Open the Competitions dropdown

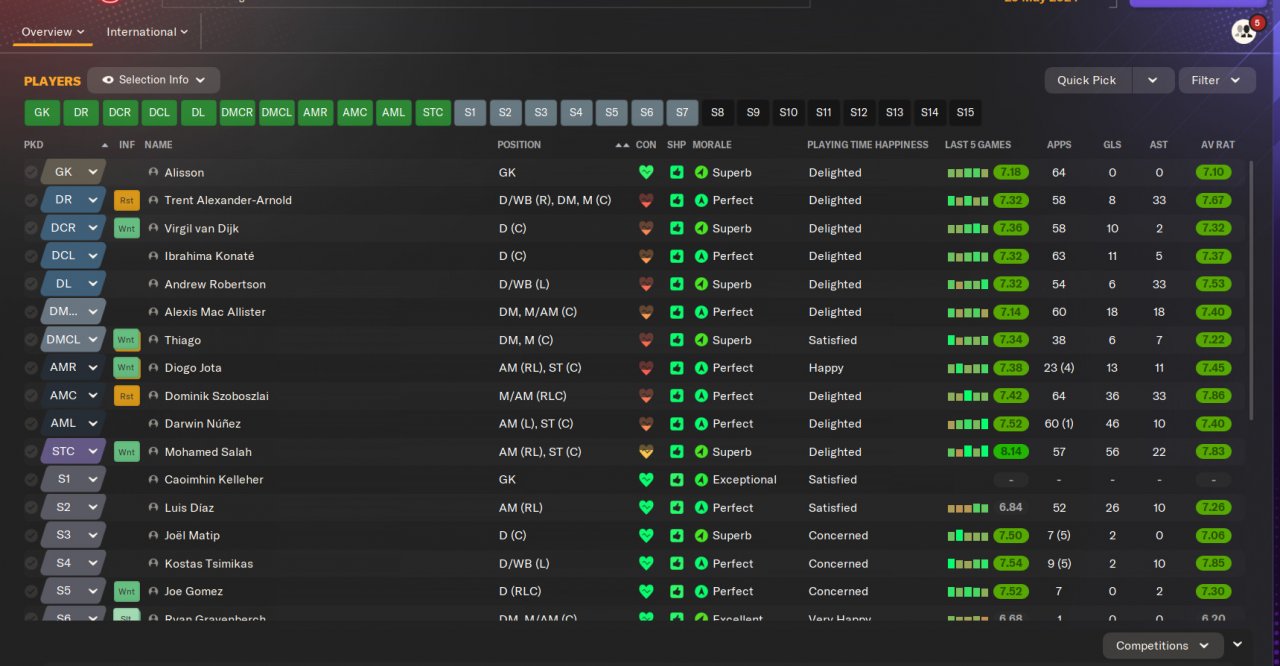pyautogui.click(x=1163, y=646)
